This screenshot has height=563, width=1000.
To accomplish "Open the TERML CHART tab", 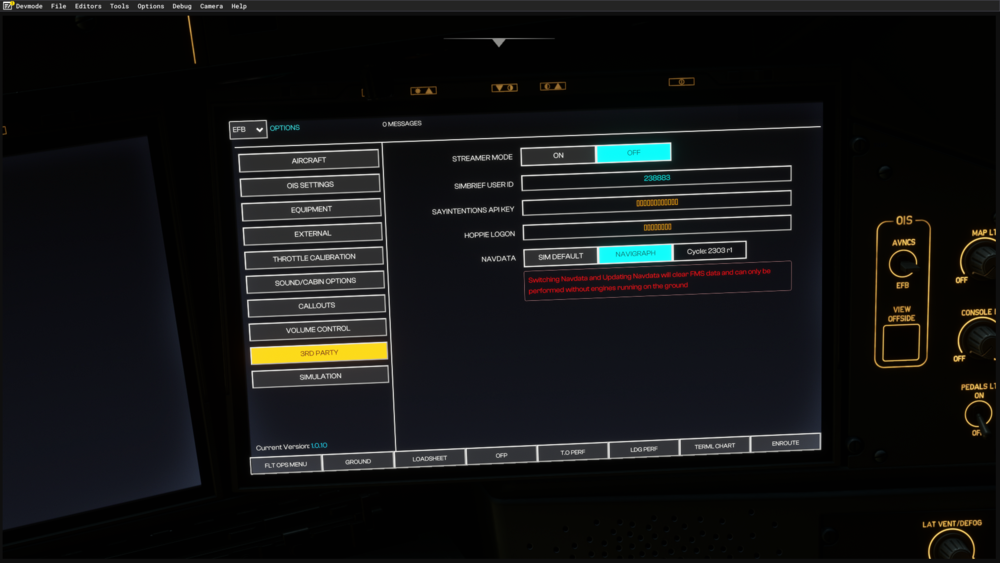I will pos(714,447).
